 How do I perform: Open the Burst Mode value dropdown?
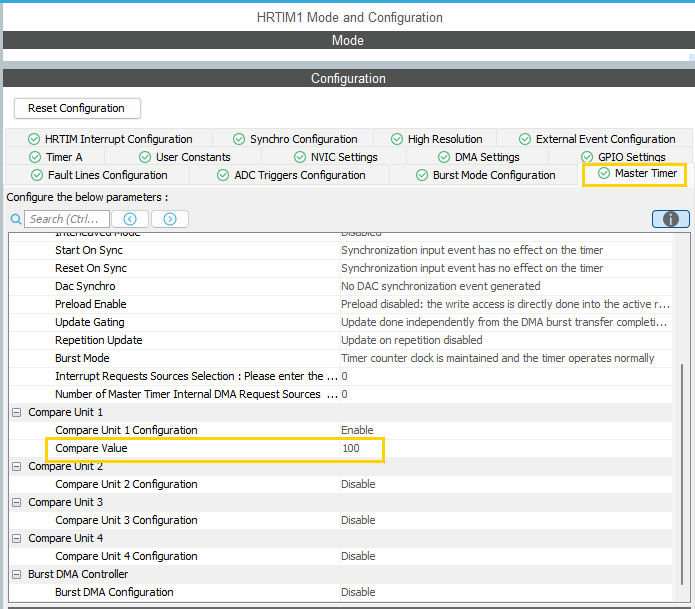click(506, 358)
